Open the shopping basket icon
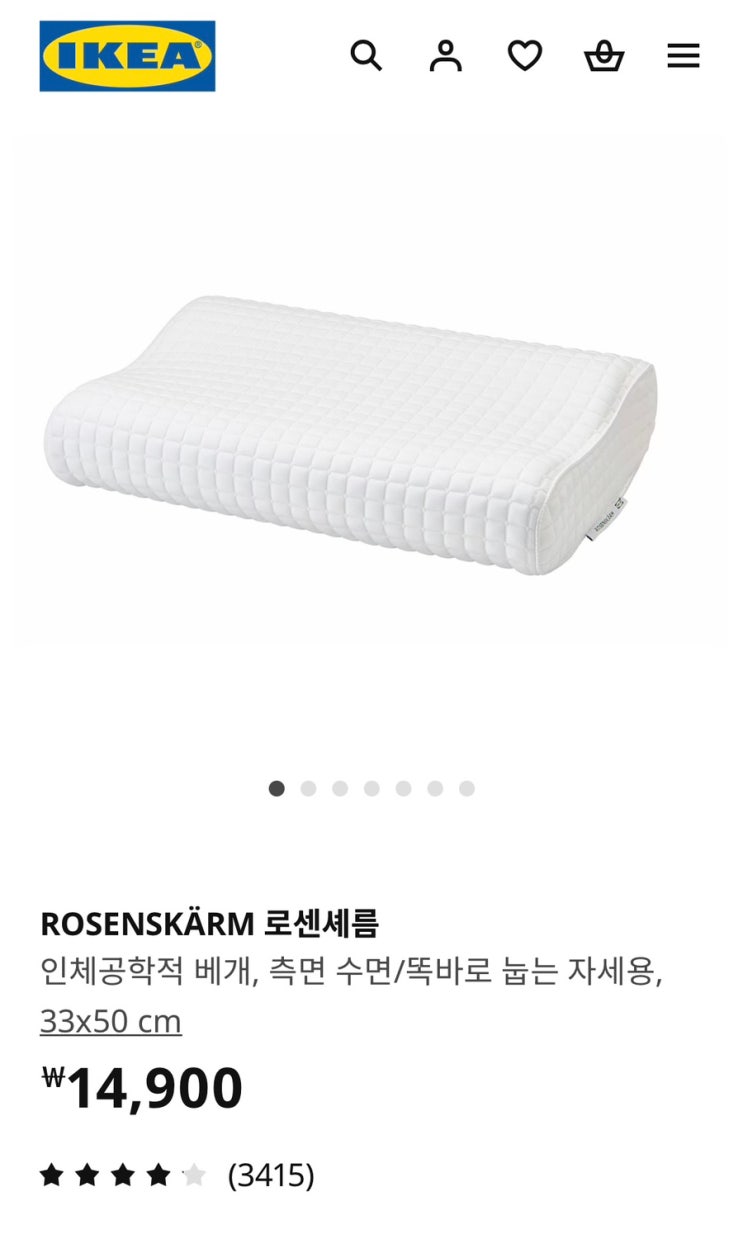 coord(604,56)
